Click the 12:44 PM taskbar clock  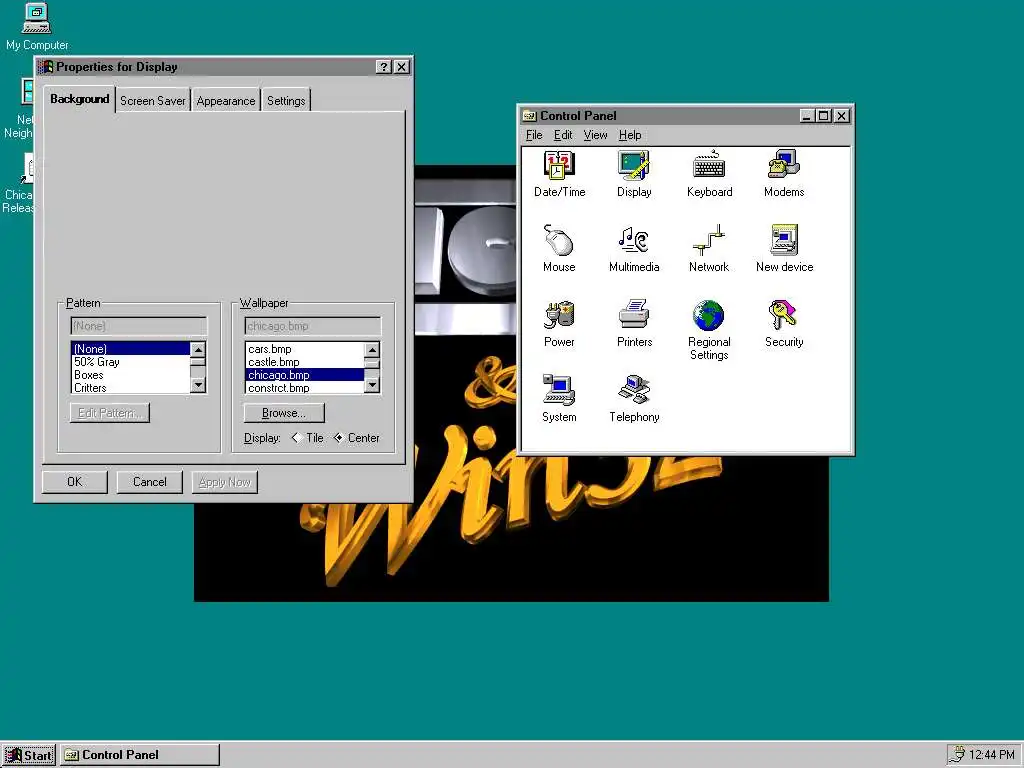click(x=991, y=754)
